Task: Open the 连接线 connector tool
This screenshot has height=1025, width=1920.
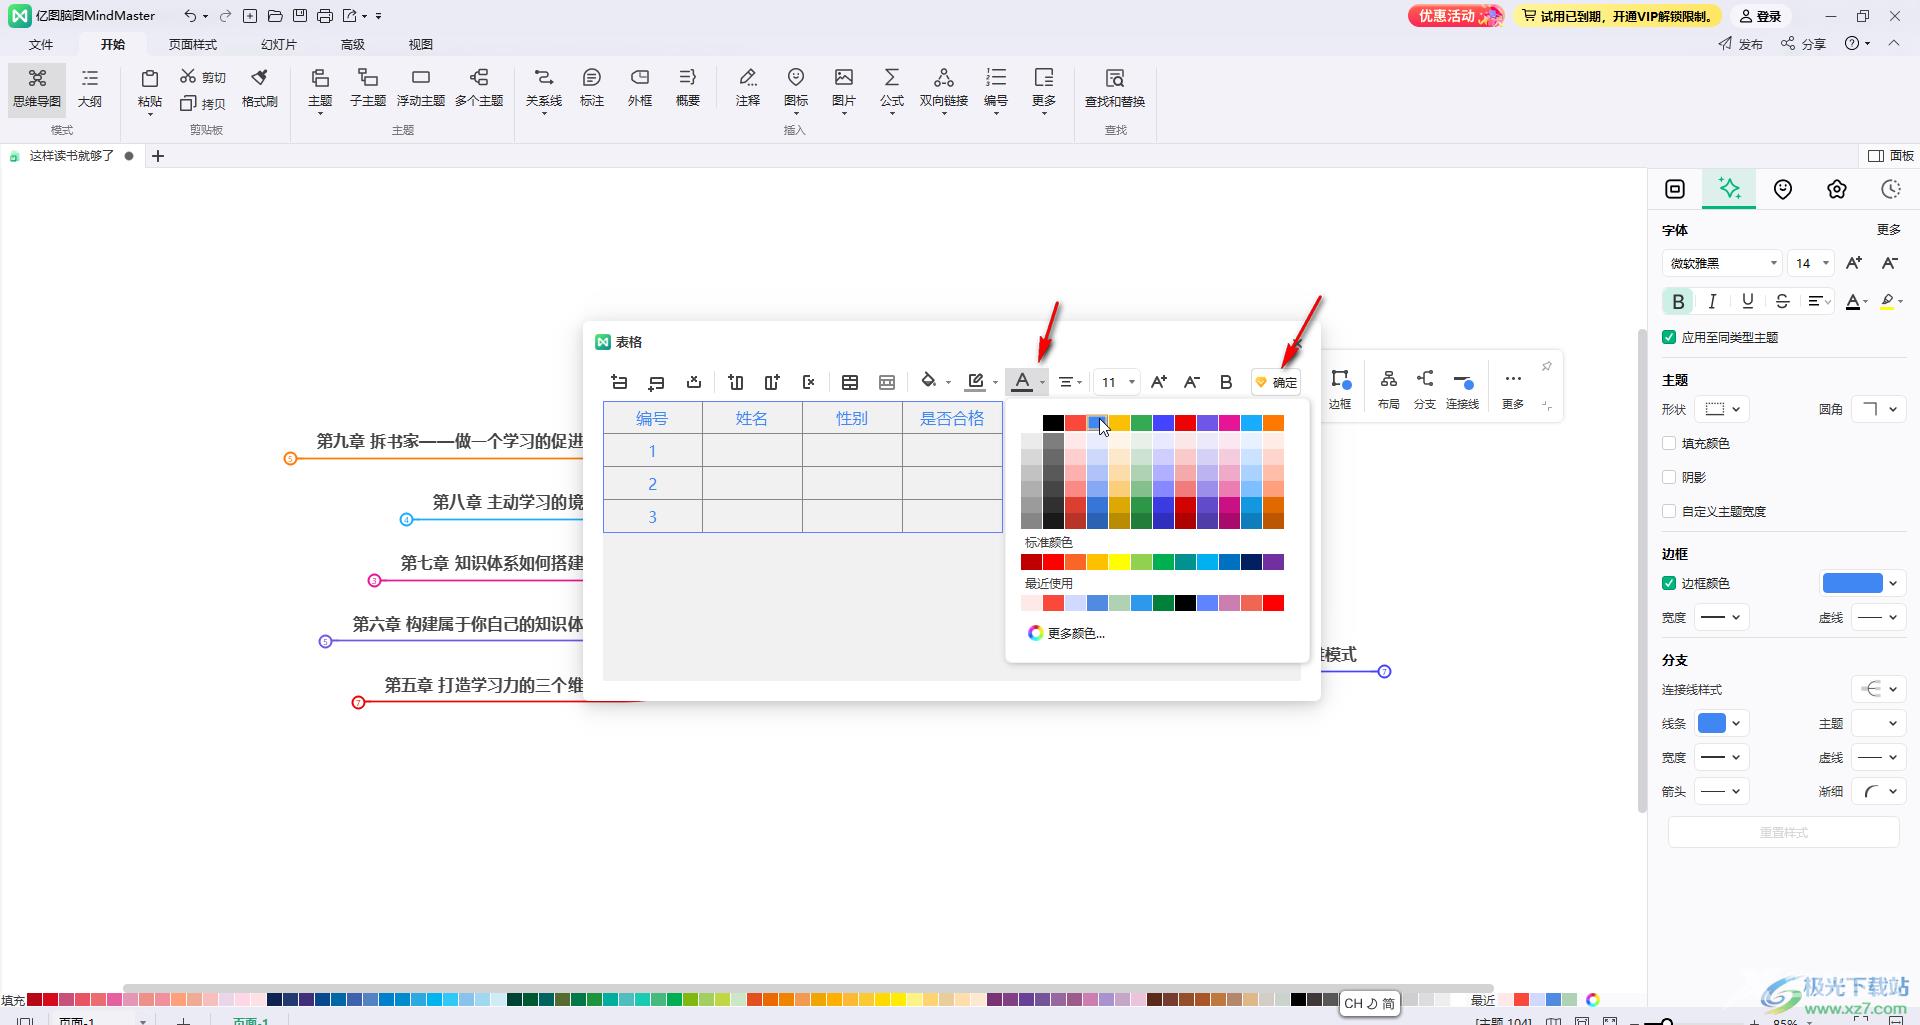Action: (1462, 389)
